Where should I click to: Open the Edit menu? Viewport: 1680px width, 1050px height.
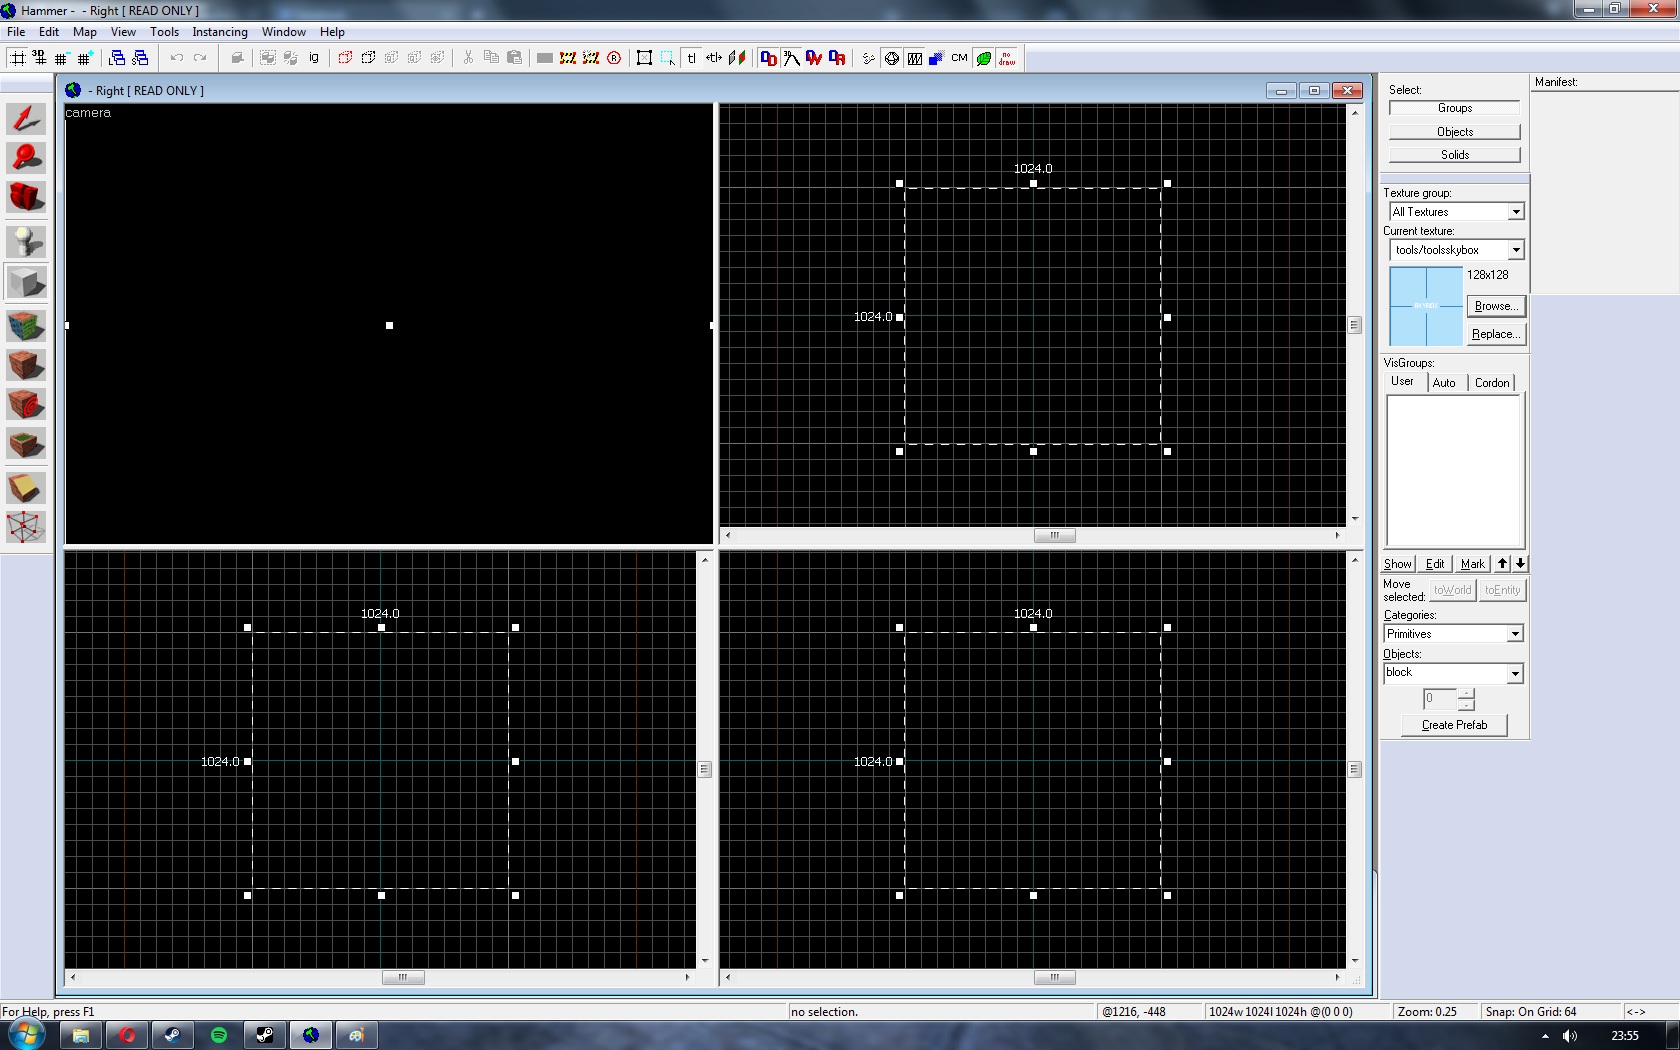coord(49,32)
